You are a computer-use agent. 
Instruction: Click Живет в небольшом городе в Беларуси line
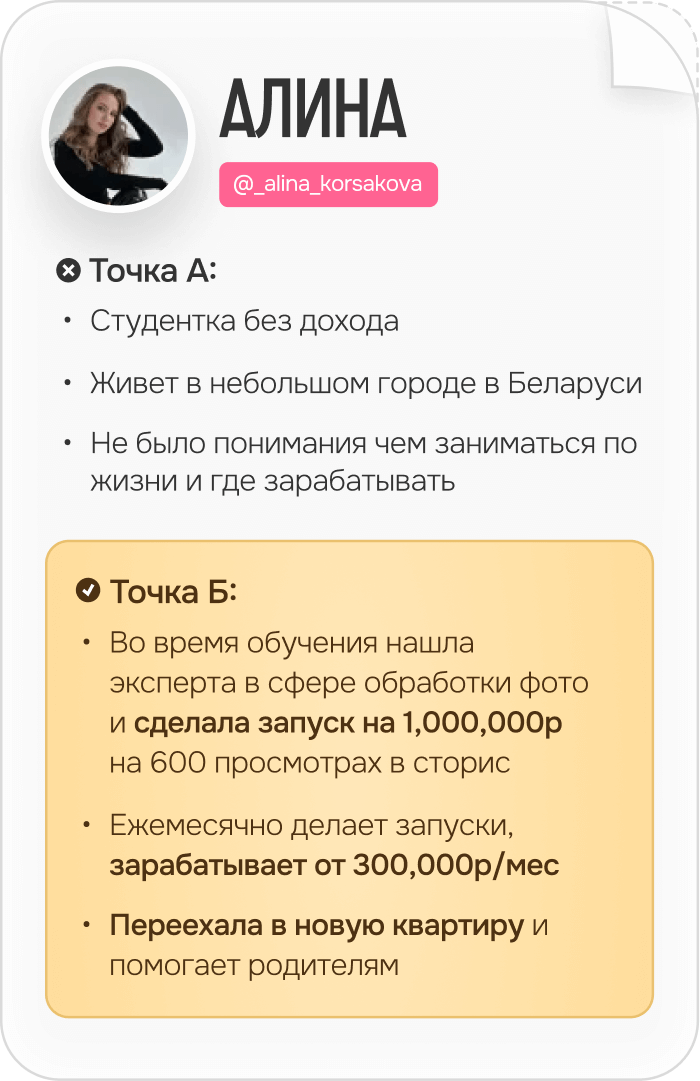pyautogui.click(x=366, y=383)
